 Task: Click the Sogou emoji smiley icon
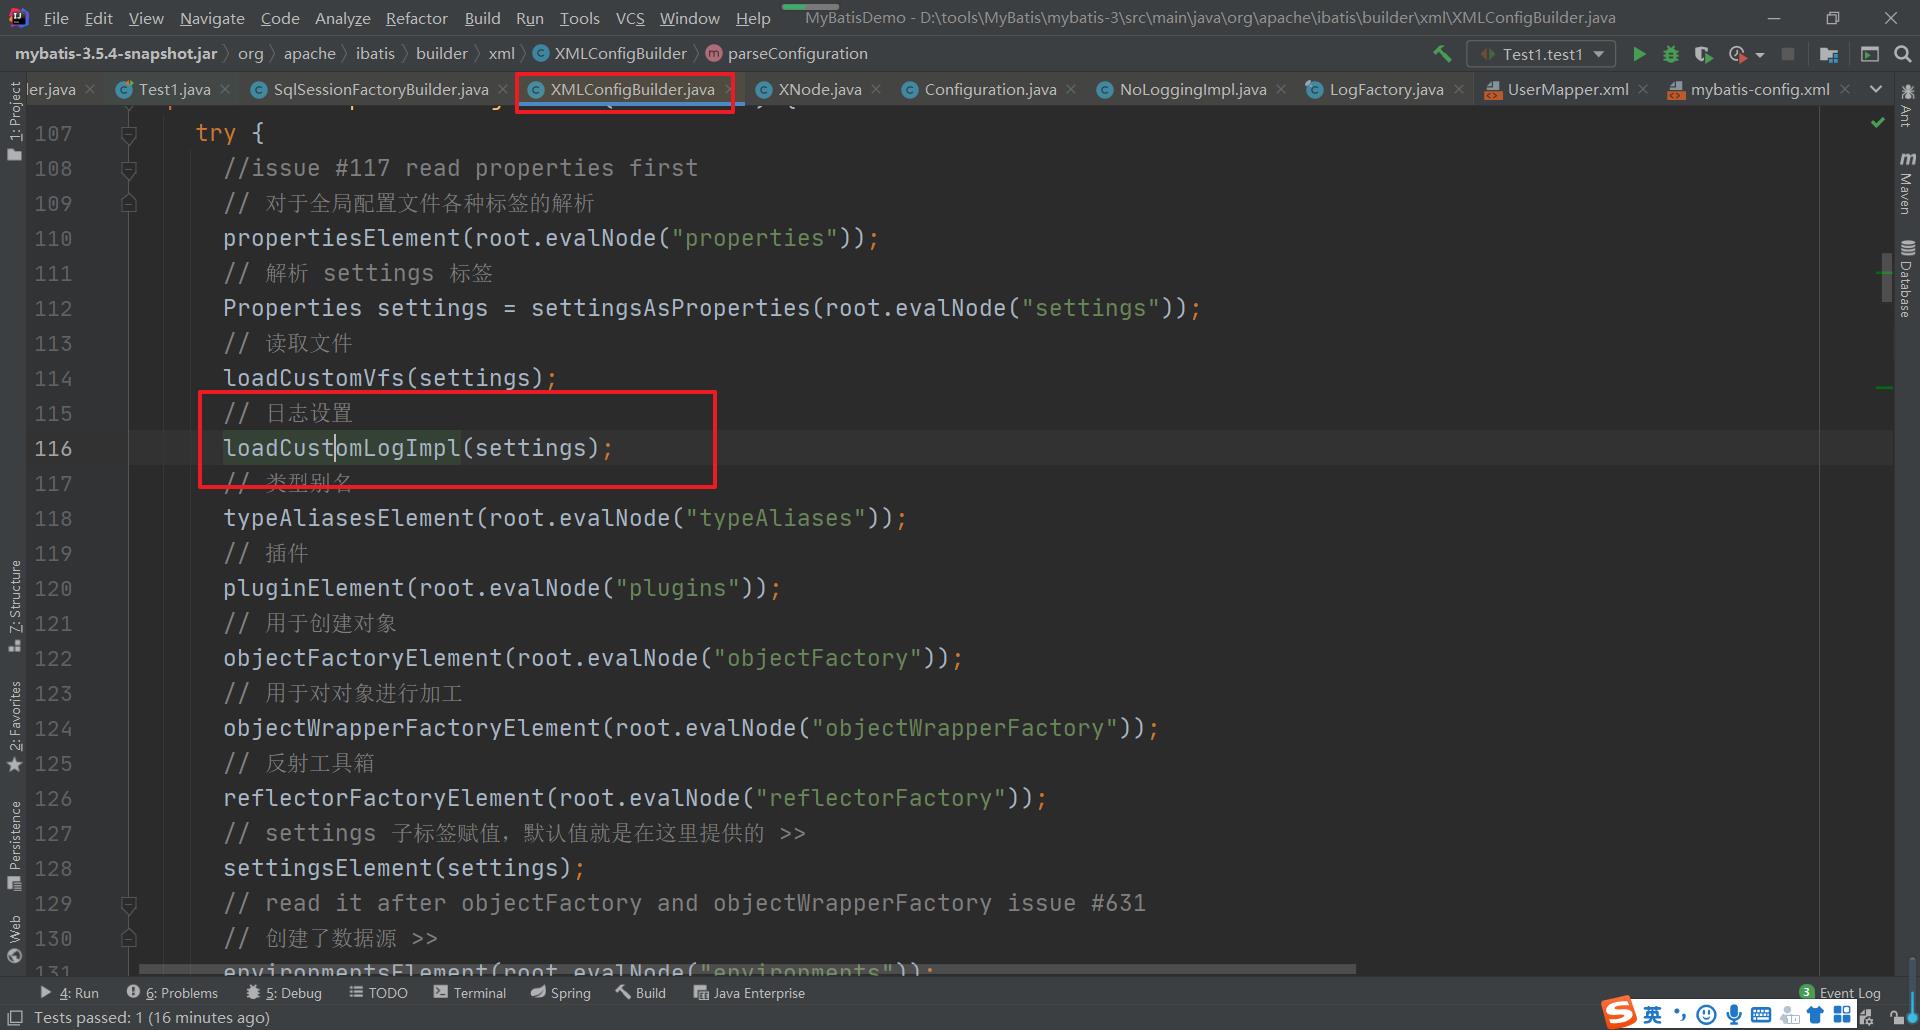click(1706, 1015)
